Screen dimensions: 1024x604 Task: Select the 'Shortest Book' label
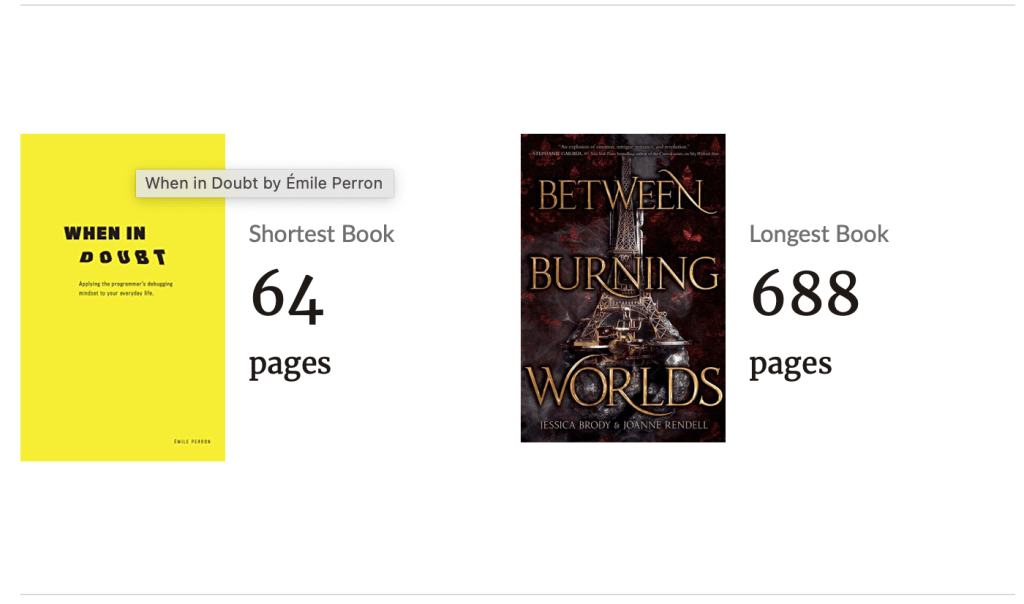click(x=321, y=234)
